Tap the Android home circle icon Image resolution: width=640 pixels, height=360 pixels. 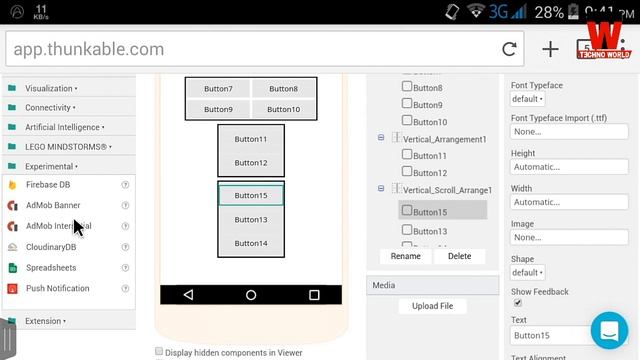coord(251,295)
